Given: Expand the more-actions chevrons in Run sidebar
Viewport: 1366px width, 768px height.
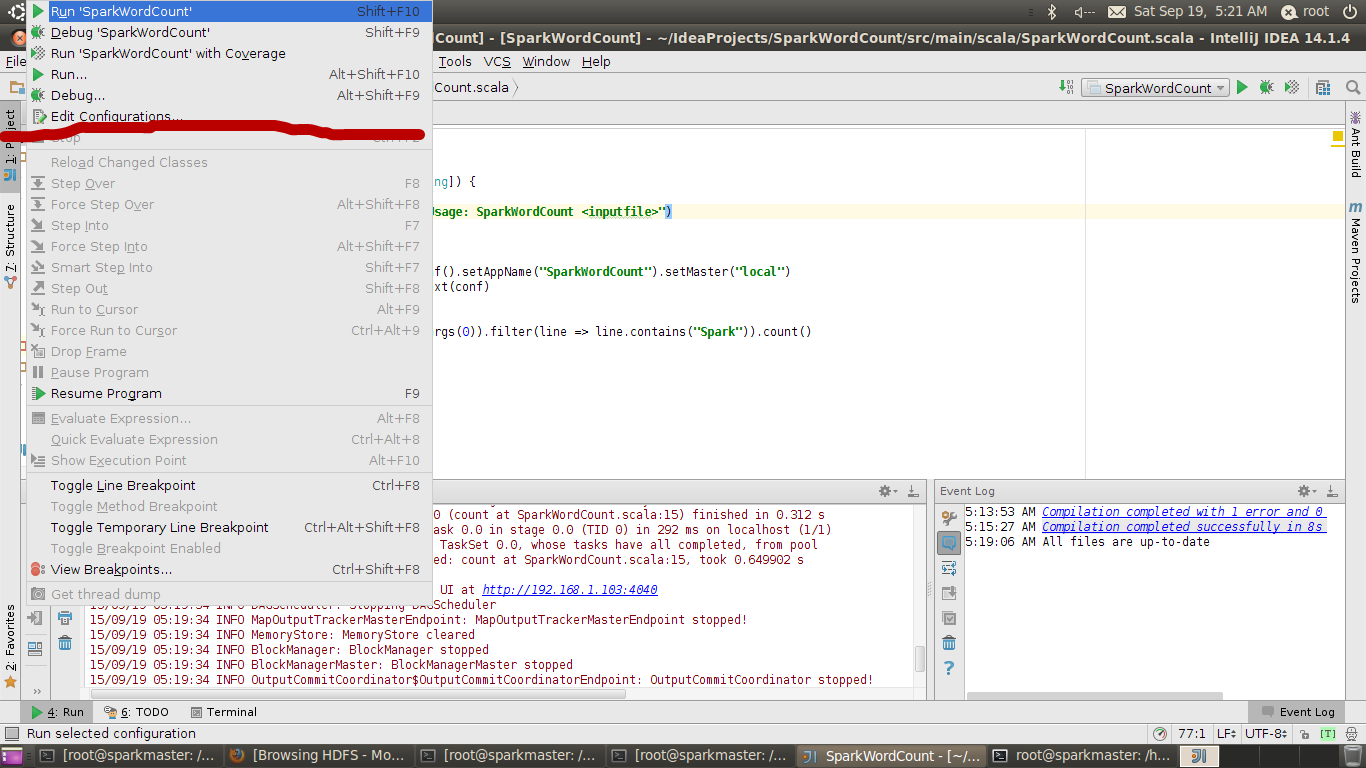Looking at the screenshot, I should [37, 690].
